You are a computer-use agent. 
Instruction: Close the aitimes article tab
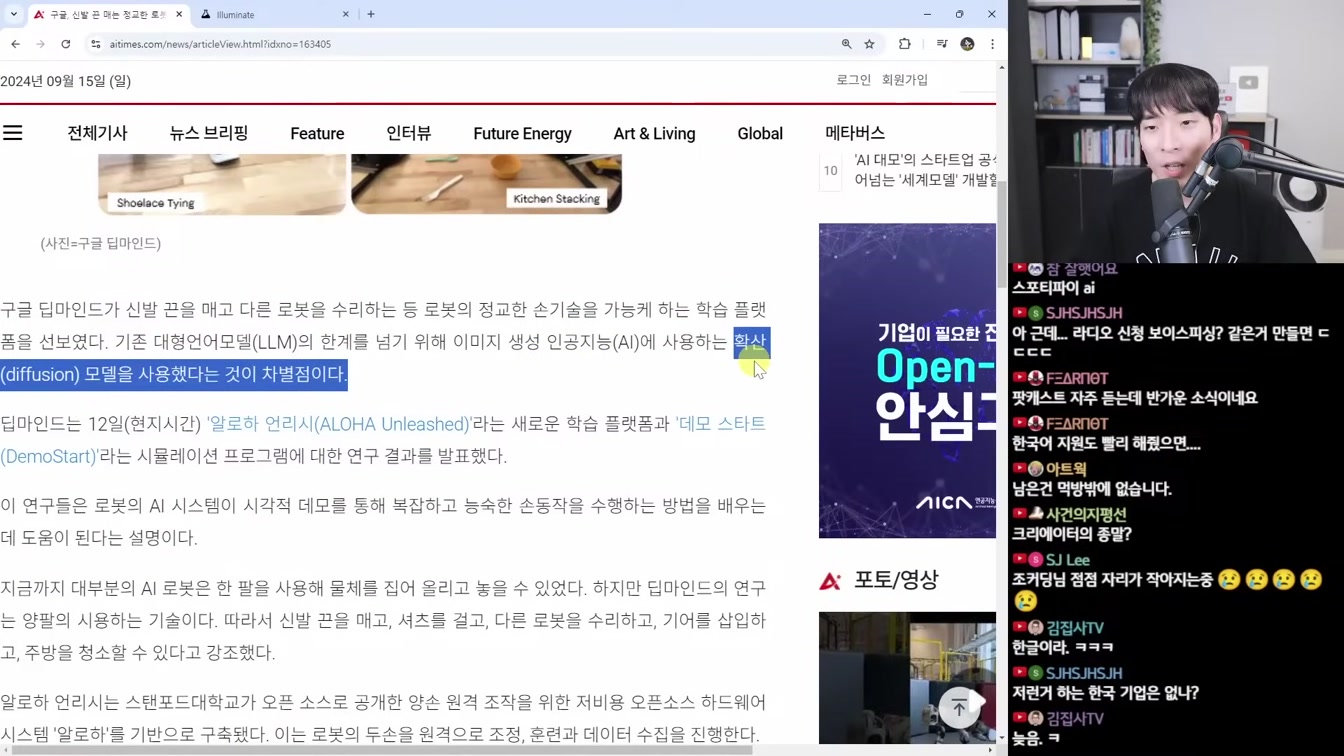[179, 15]
